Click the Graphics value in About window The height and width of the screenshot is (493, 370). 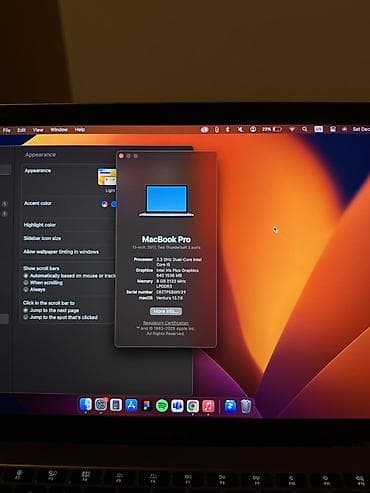click(177, 273)
